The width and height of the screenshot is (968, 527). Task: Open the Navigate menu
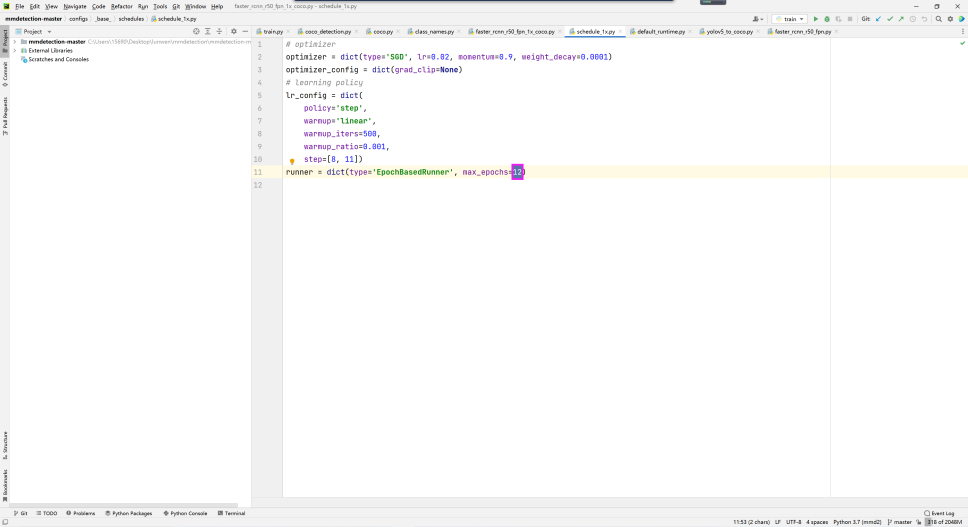tap(75, 6)
